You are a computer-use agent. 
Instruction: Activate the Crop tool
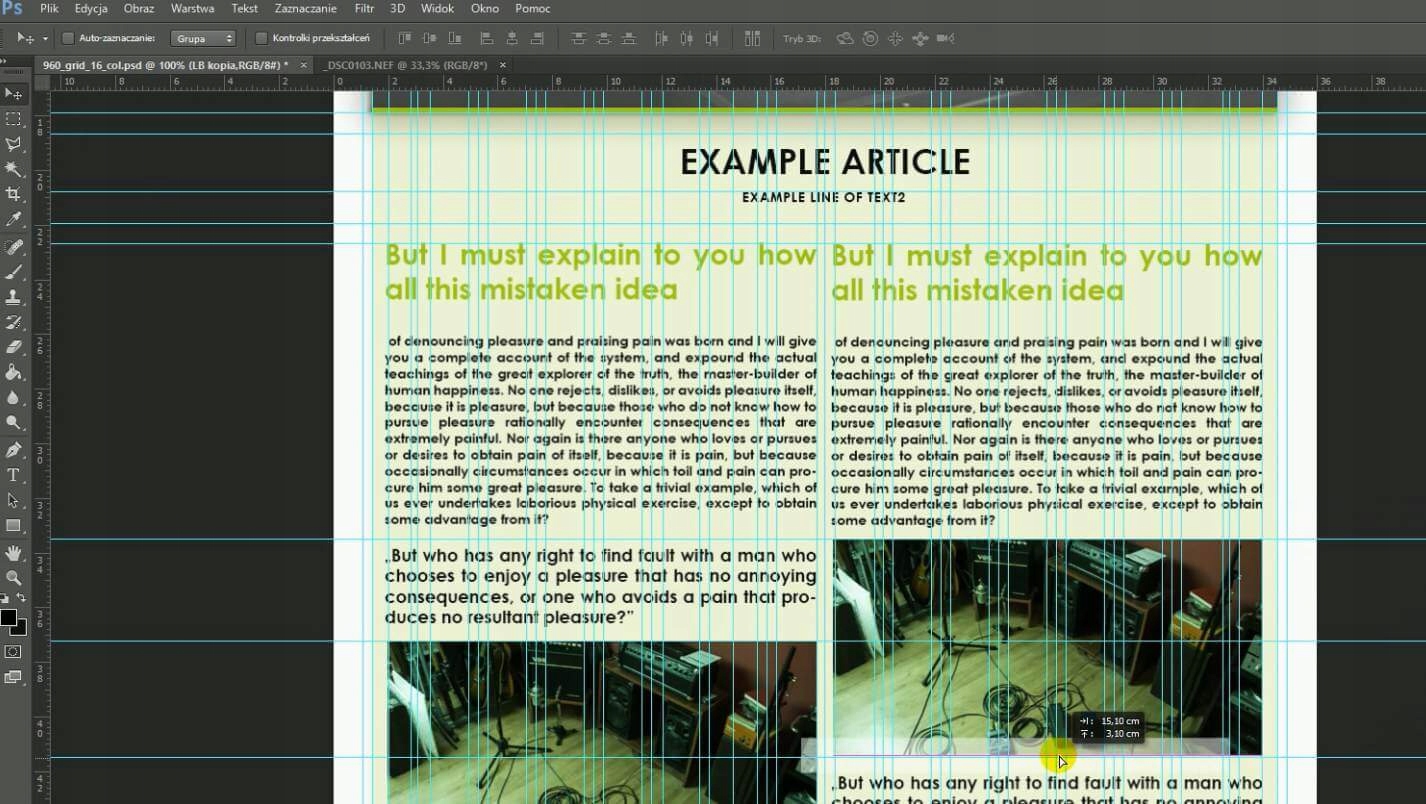pos(13,195)
